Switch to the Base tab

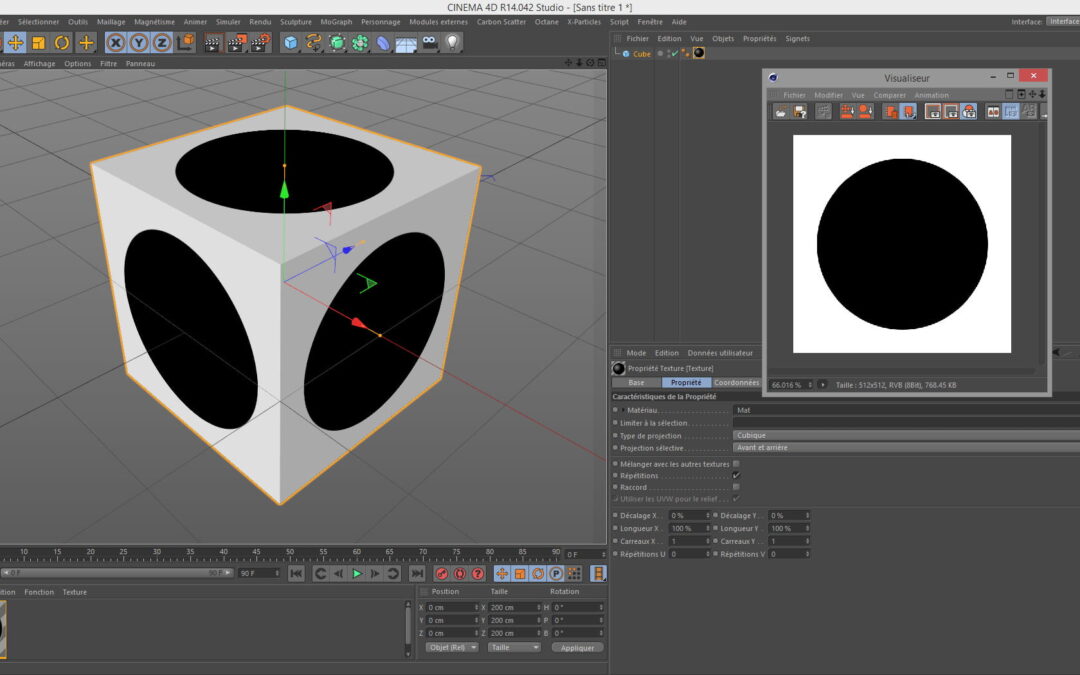636,382
